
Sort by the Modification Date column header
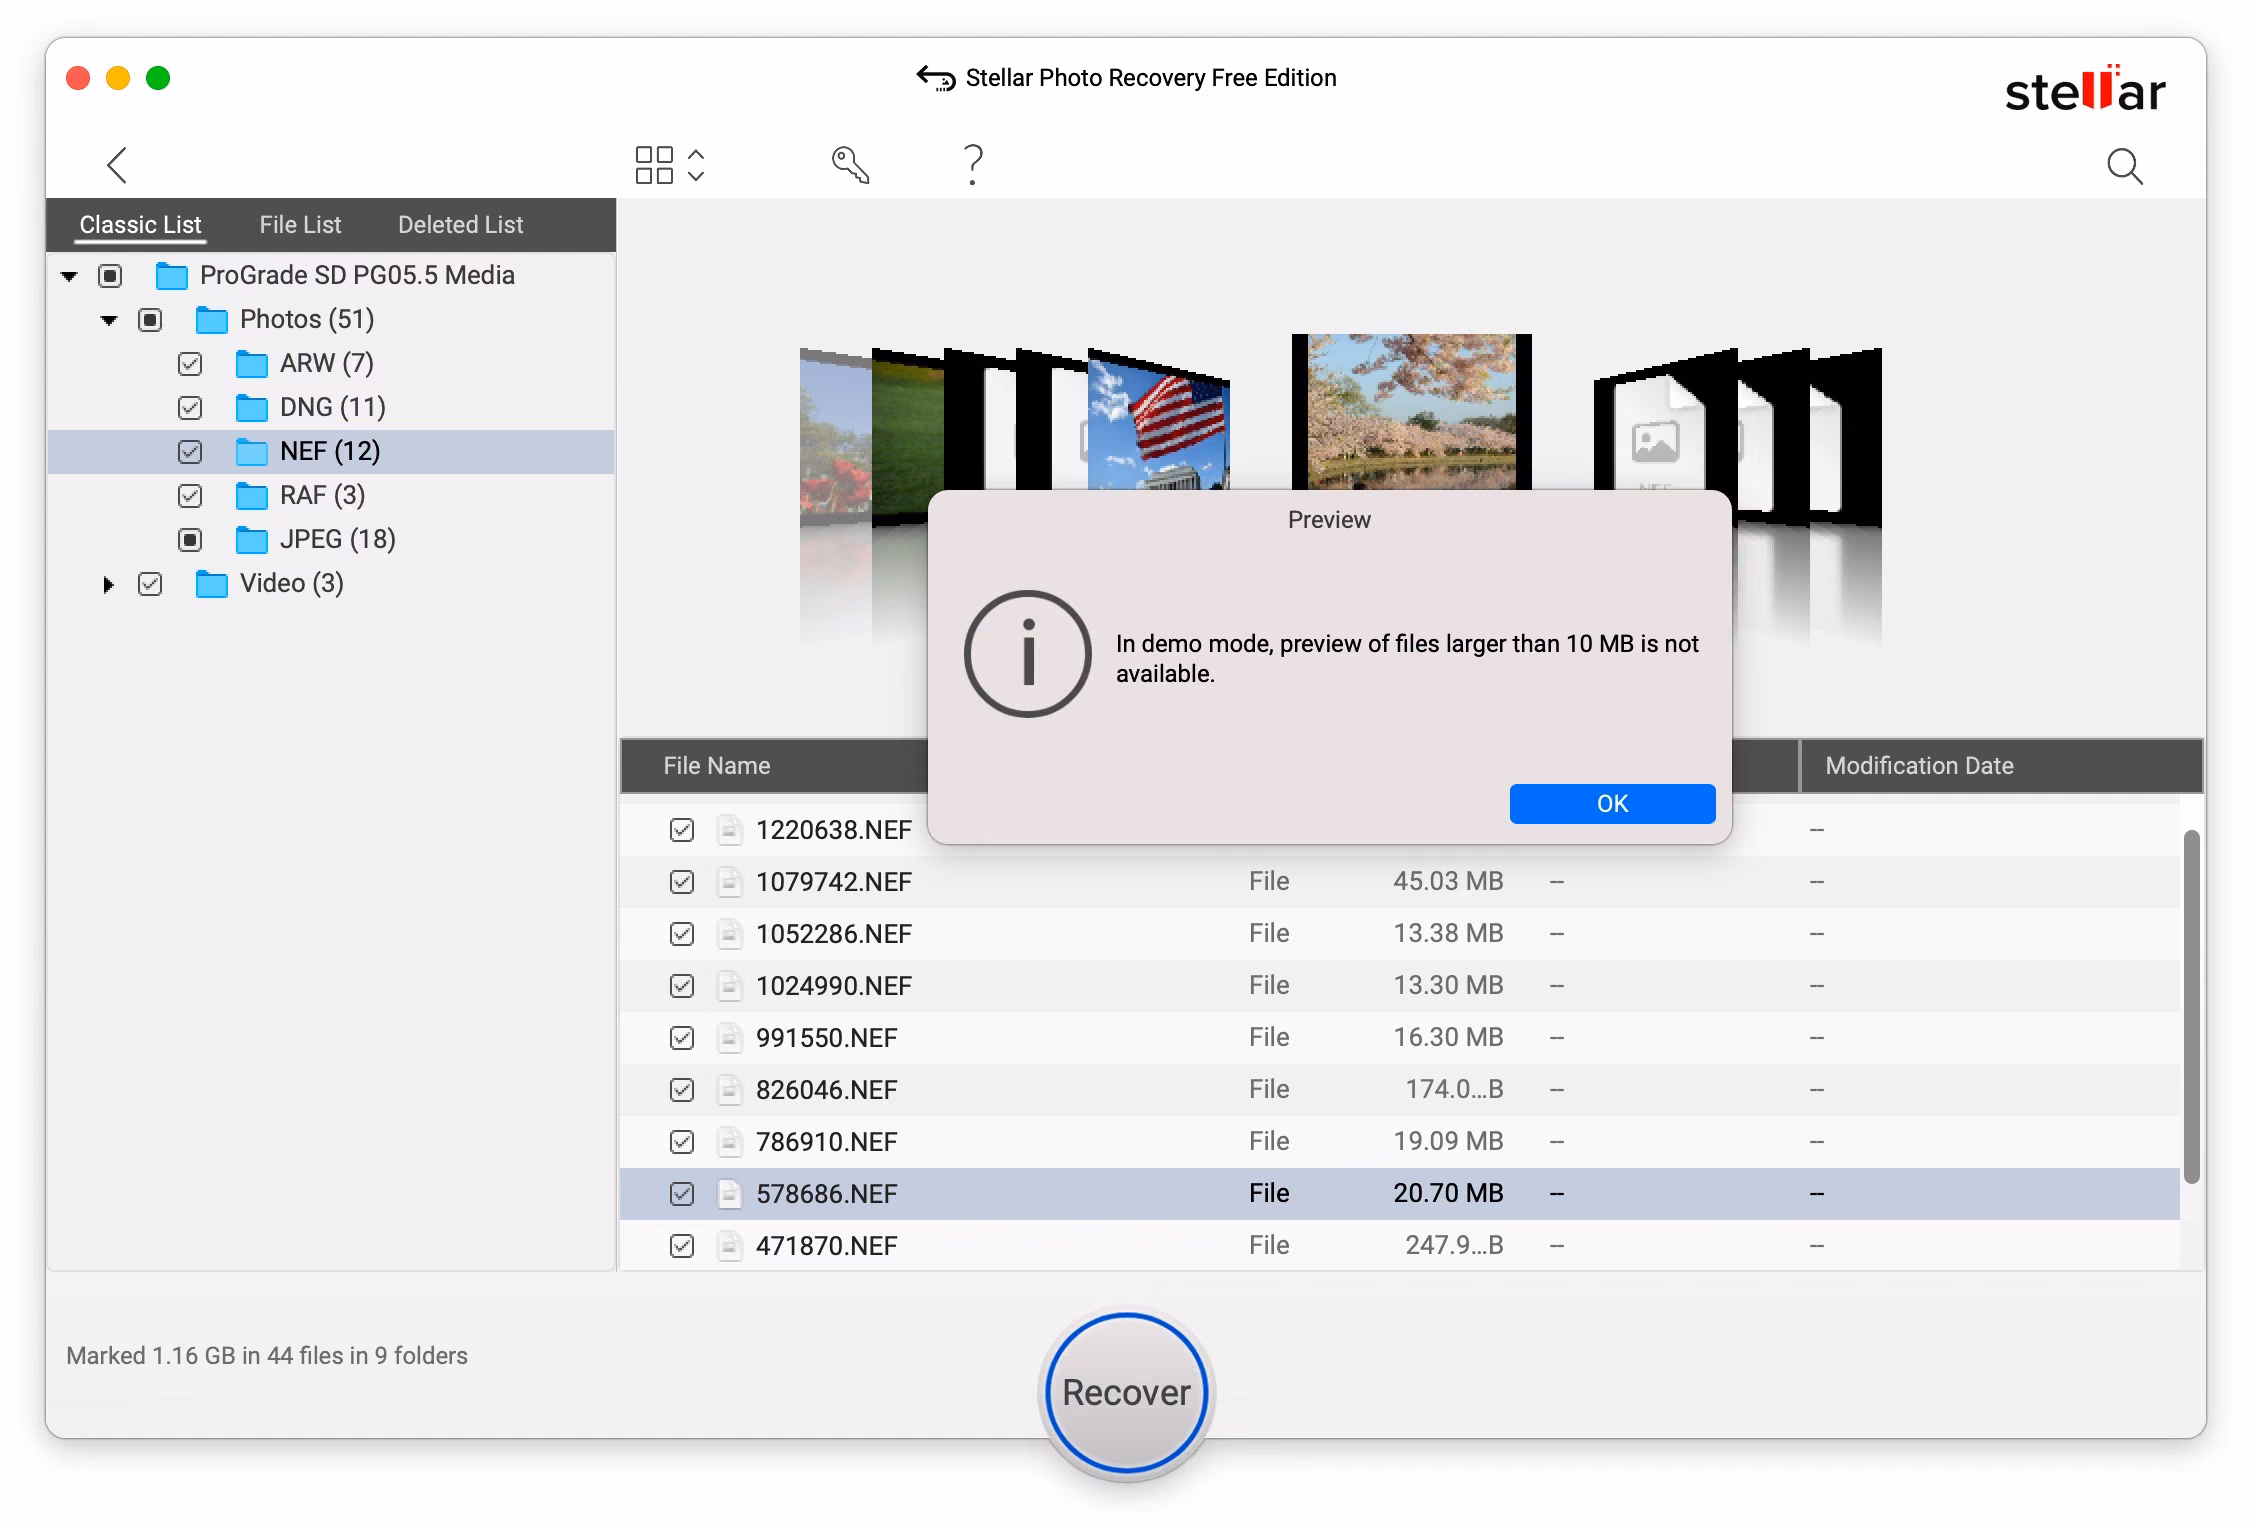pyautogui.click(x=1919, y=766)
